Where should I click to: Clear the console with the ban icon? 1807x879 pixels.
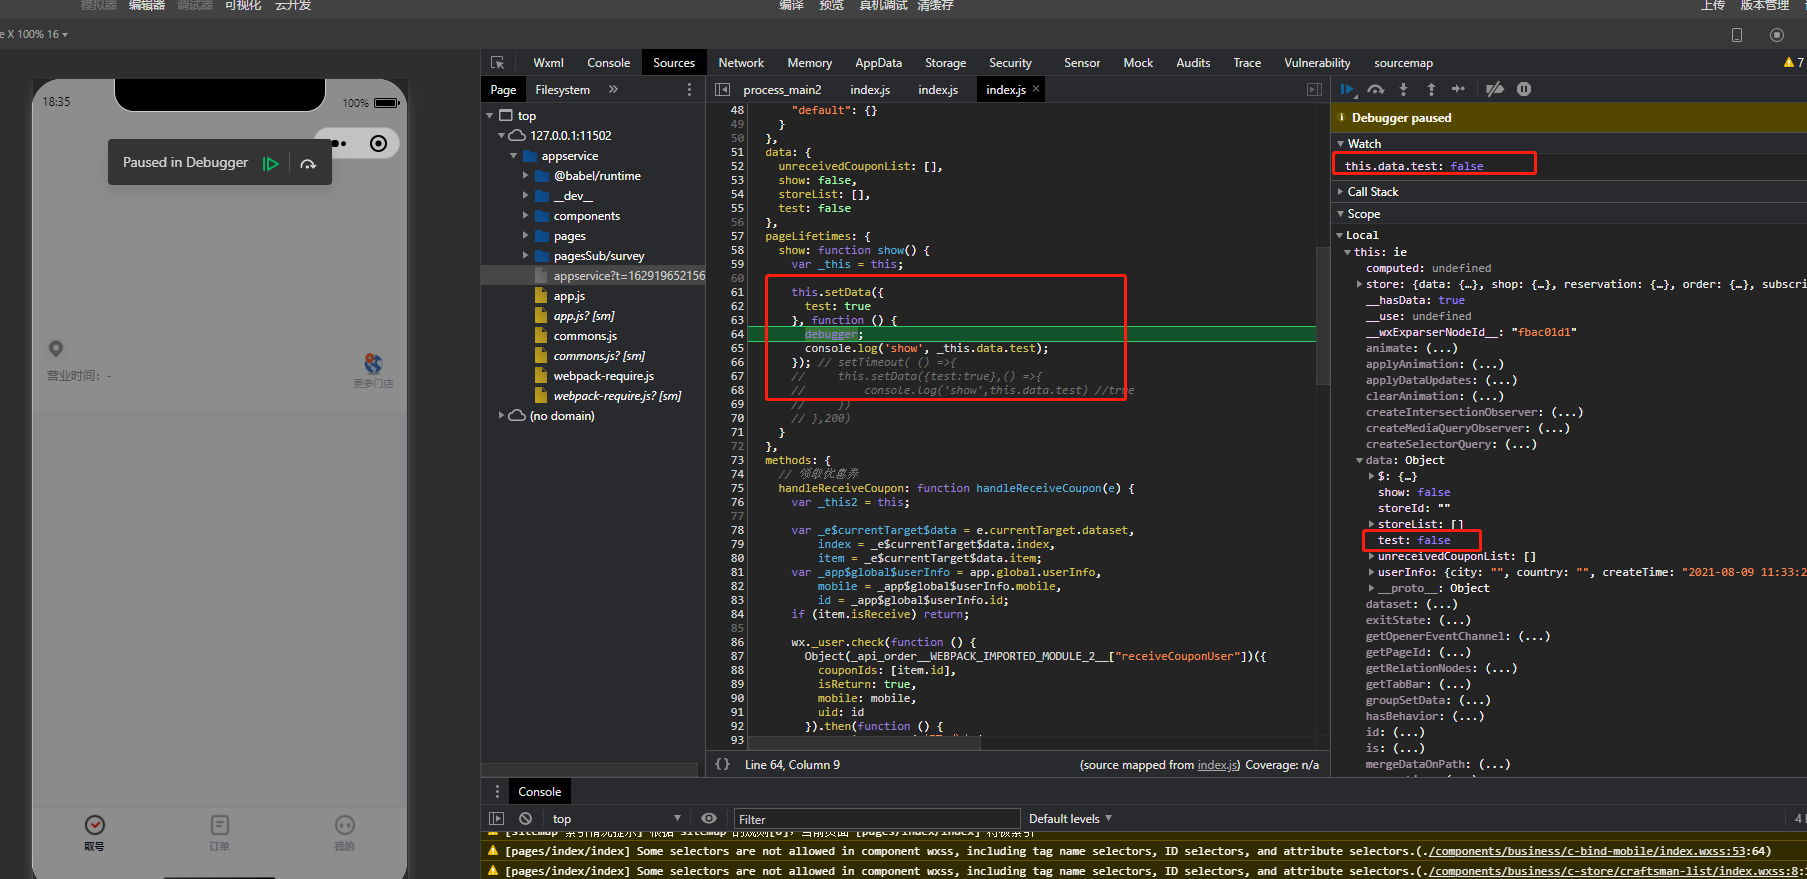pyautogui.click(x=525, y=818)
